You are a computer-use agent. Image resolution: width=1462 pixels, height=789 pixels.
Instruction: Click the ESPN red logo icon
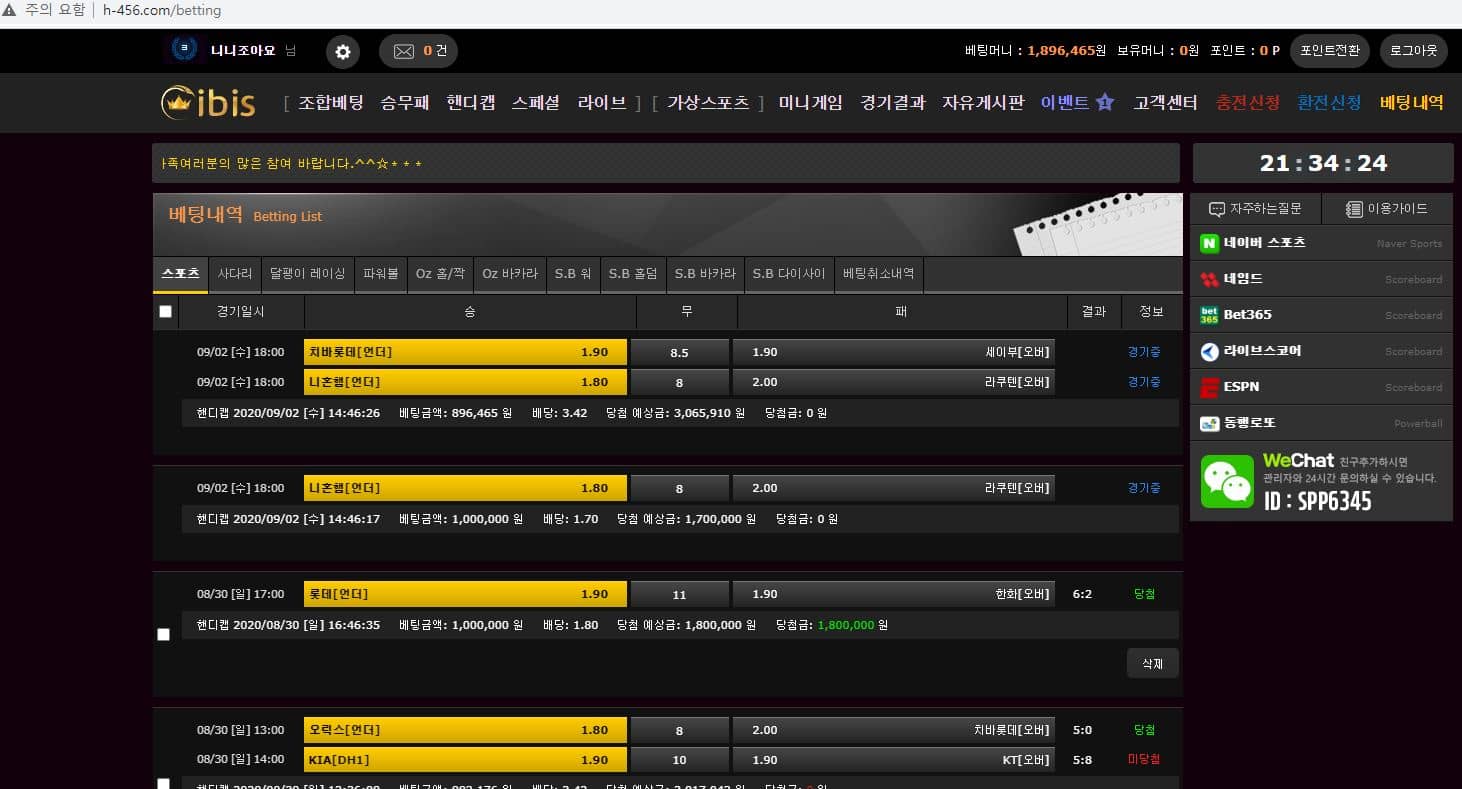coord(1210,387)
